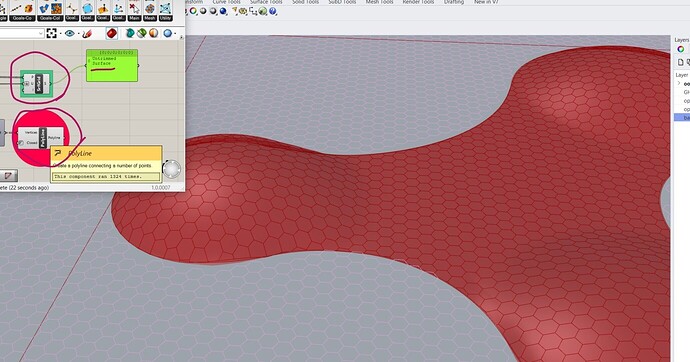Image resolution: width=690 pixels, height=362 pixels.
Task: Click the icon above the Utility tab
Action: coord(165,8)
